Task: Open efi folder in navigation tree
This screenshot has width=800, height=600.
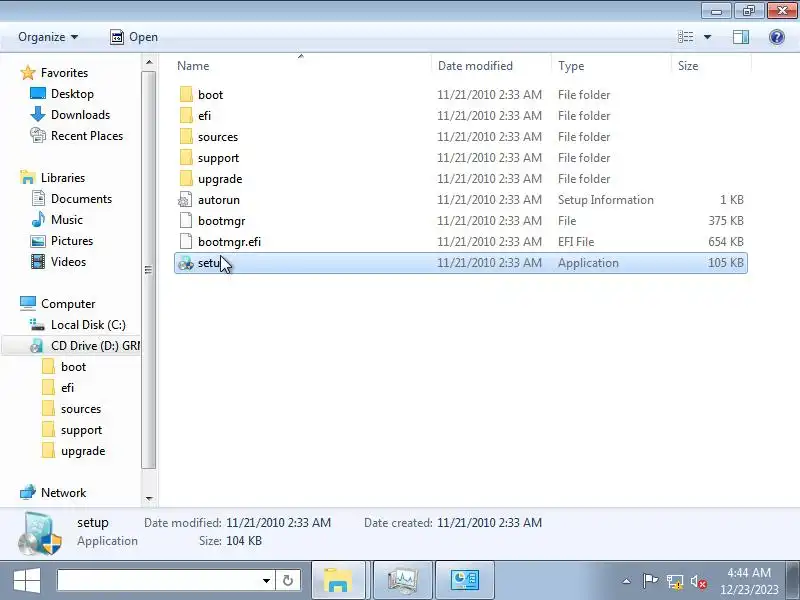Action: pos(58,388)
